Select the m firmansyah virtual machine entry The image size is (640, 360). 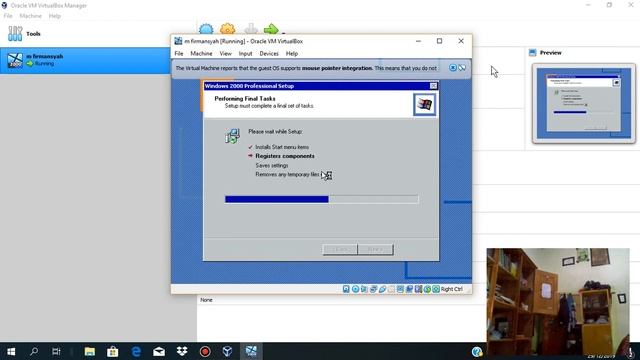[x=85, y=60]
